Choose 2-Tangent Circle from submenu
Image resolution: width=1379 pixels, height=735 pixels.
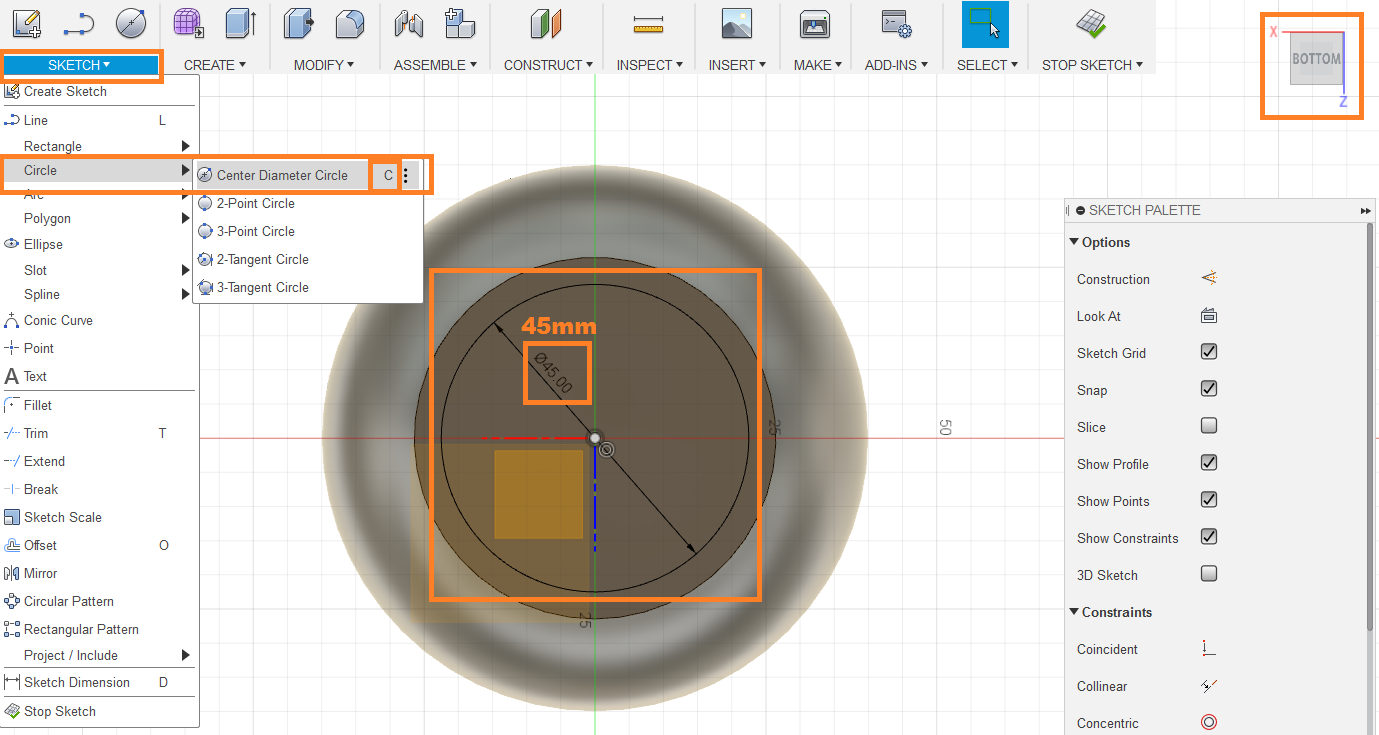(x=263, y=259)
